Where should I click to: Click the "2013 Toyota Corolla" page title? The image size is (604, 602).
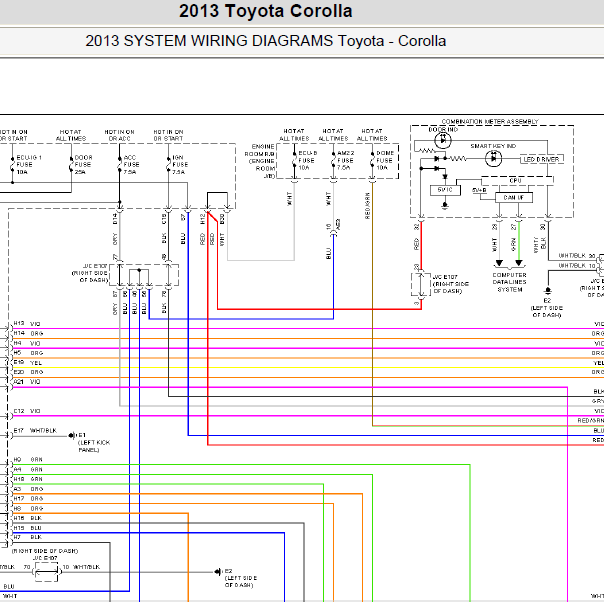(x=265, y=11)
